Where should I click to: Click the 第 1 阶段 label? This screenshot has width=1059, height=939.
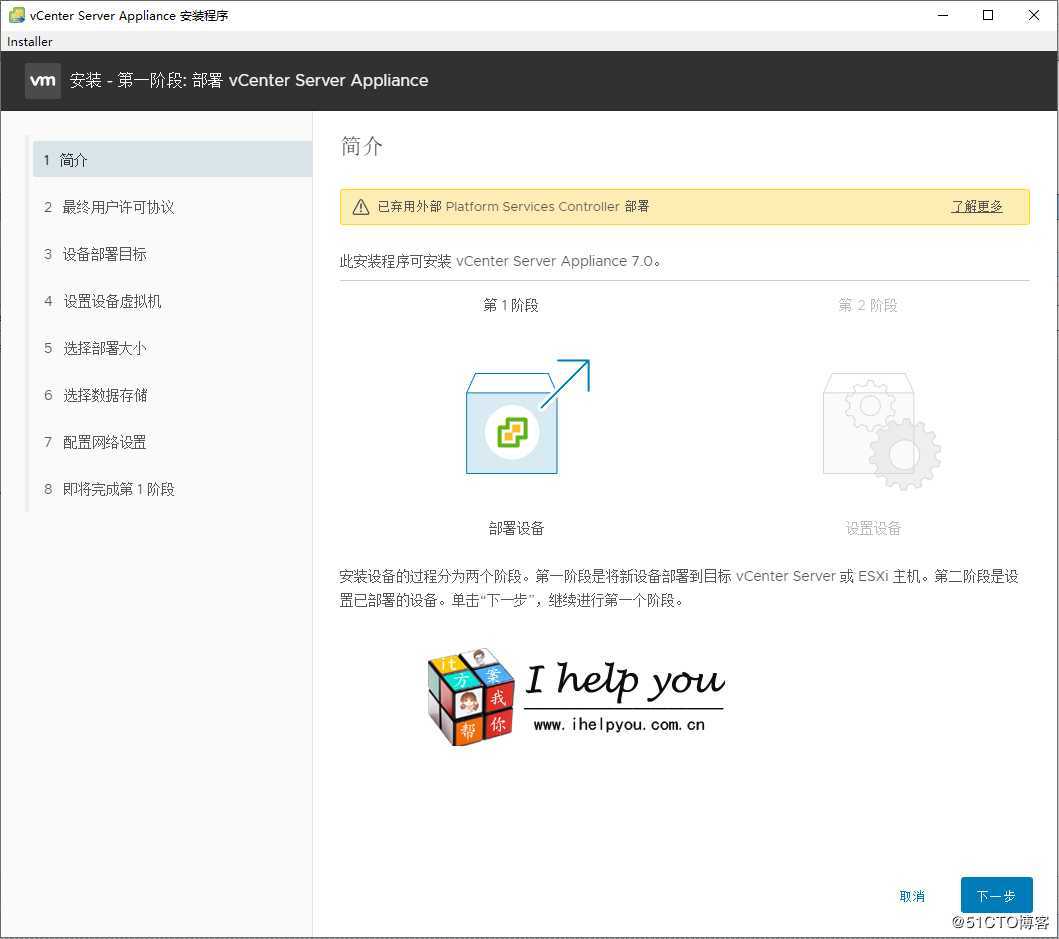point(511,305)
